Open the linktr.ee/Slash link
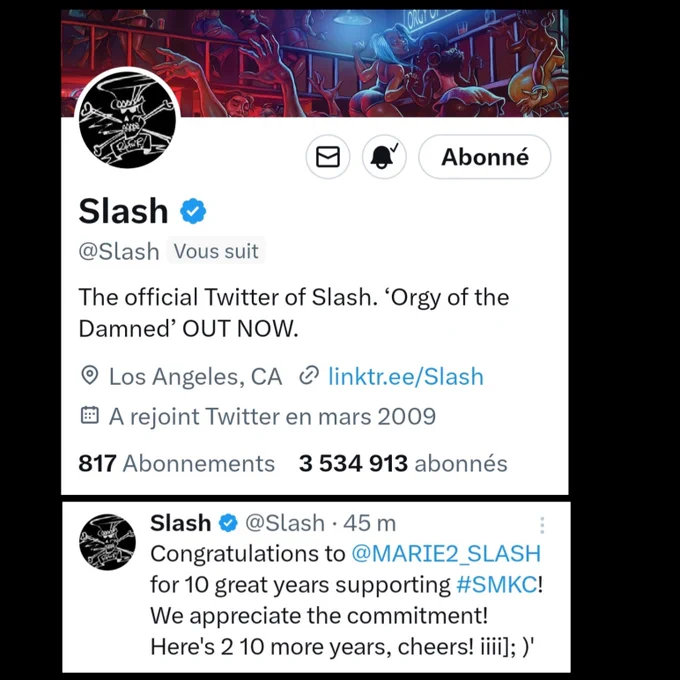680x680 pixels. (406, 376)
